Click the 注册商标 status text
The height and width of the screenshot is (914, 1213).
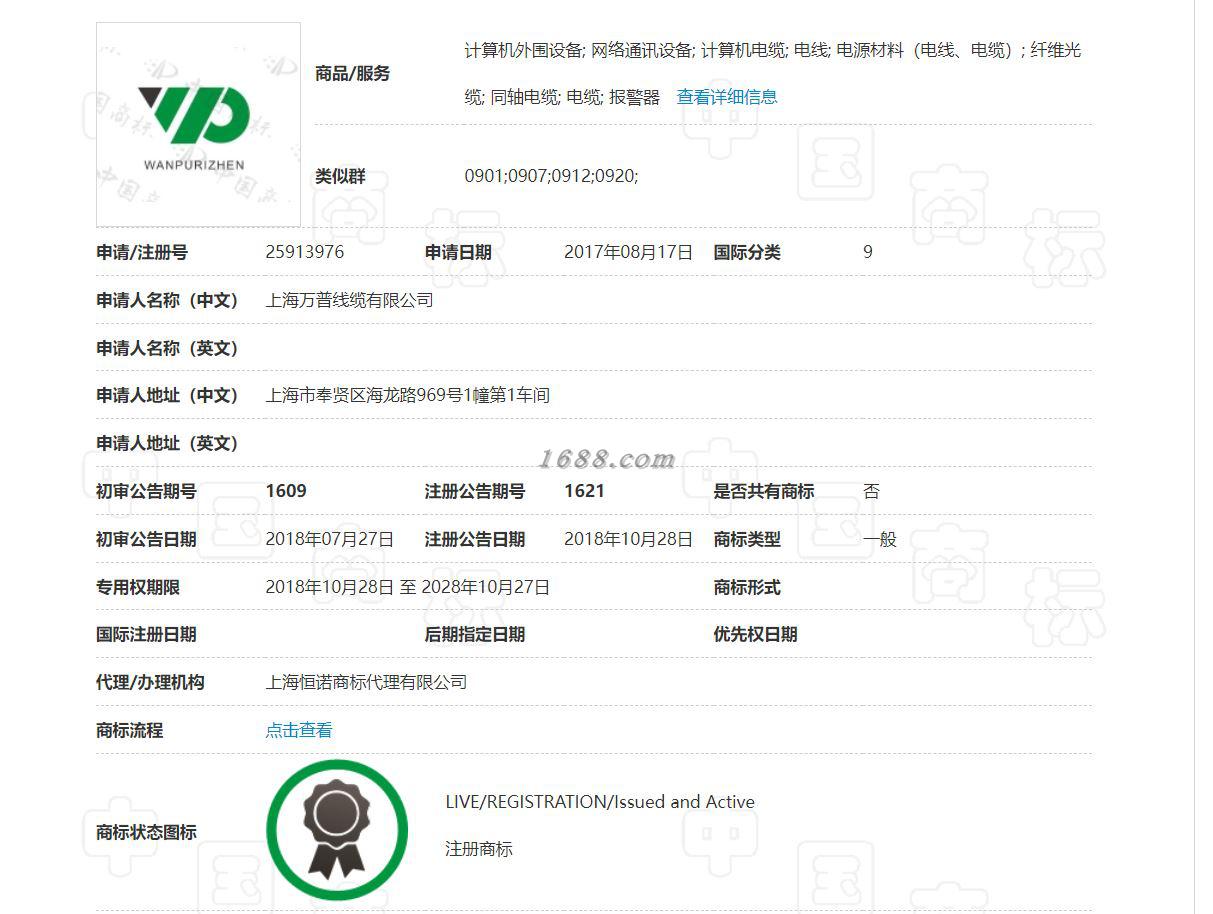coord(479,849)
